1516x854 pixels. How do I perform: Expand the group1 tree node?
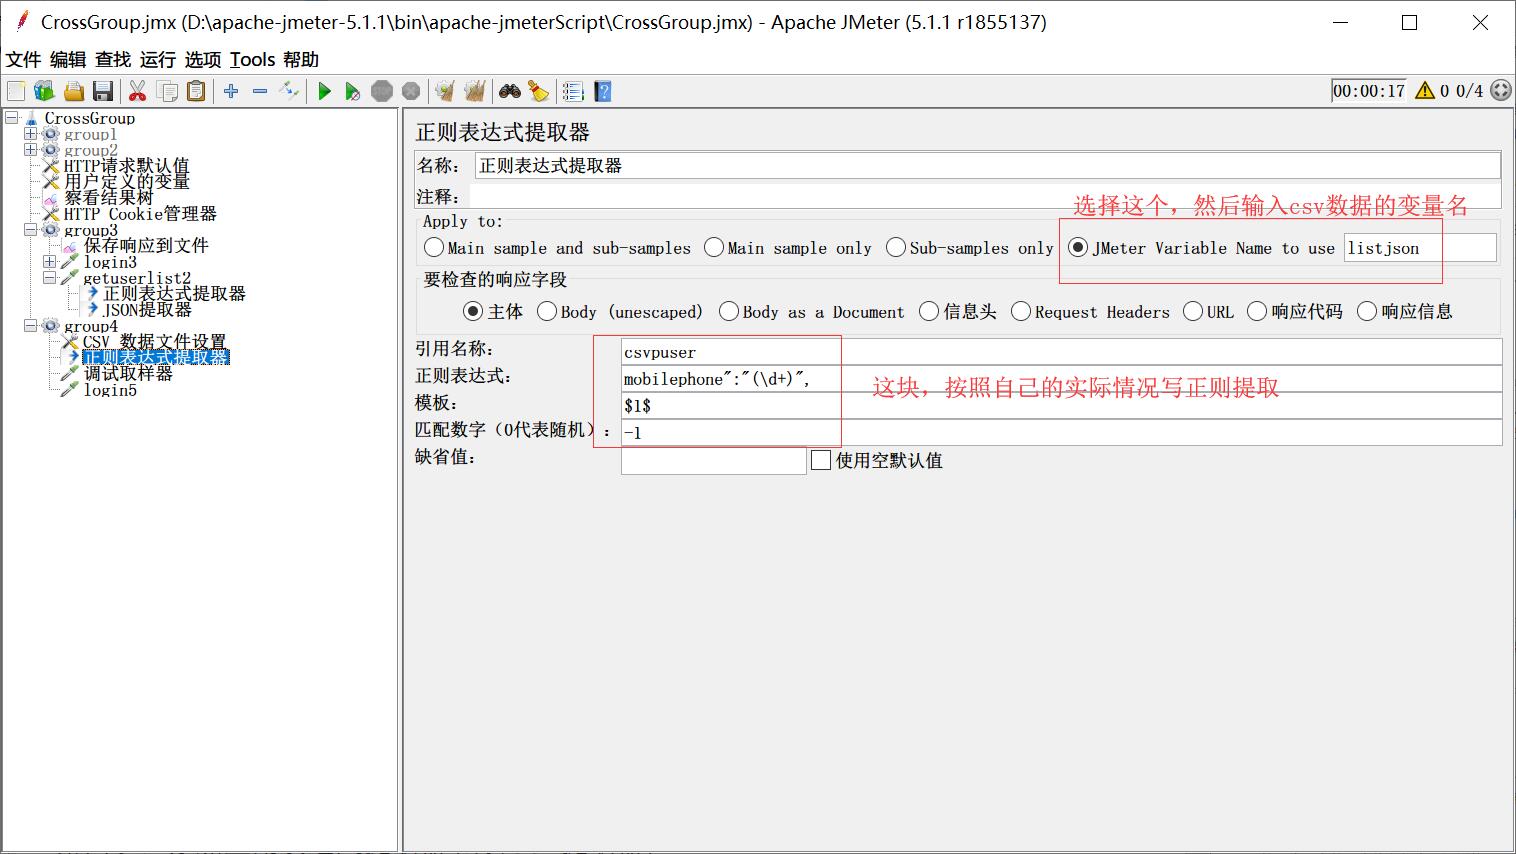(x=30, y=134)
